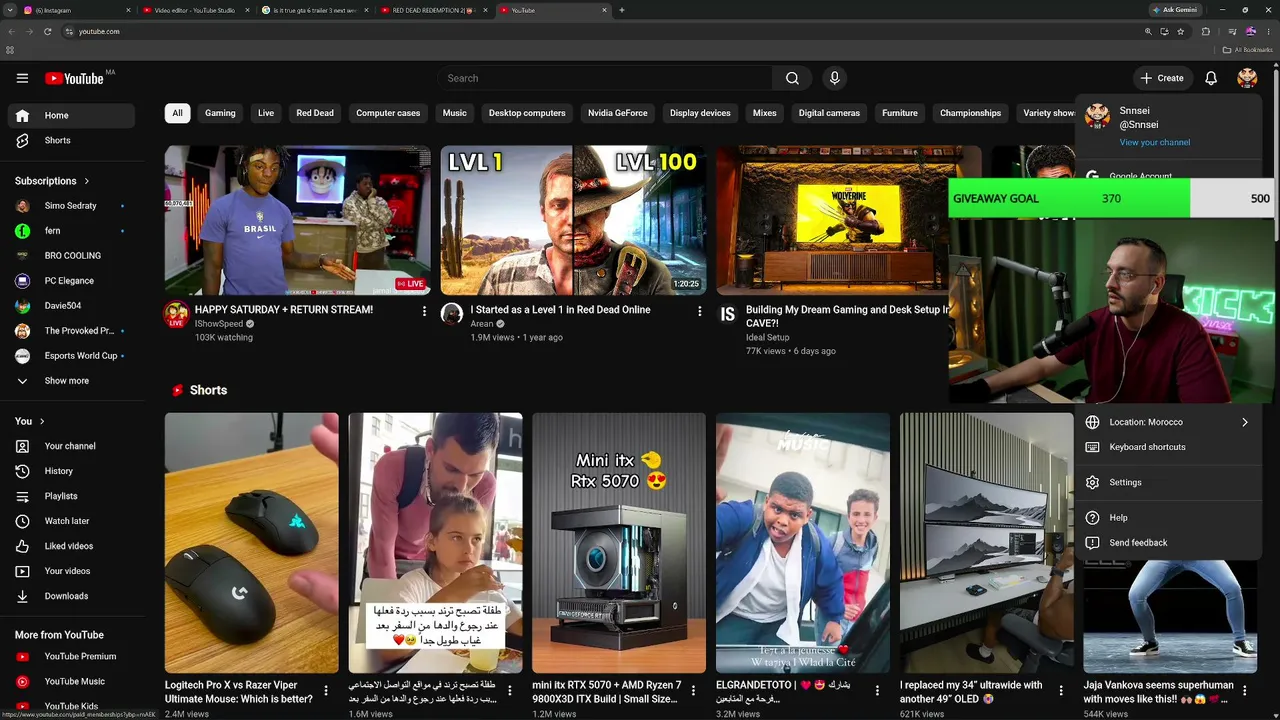This screenshot has width=1280, height=720.
Task: Click the Create button
Action: 1162,78
